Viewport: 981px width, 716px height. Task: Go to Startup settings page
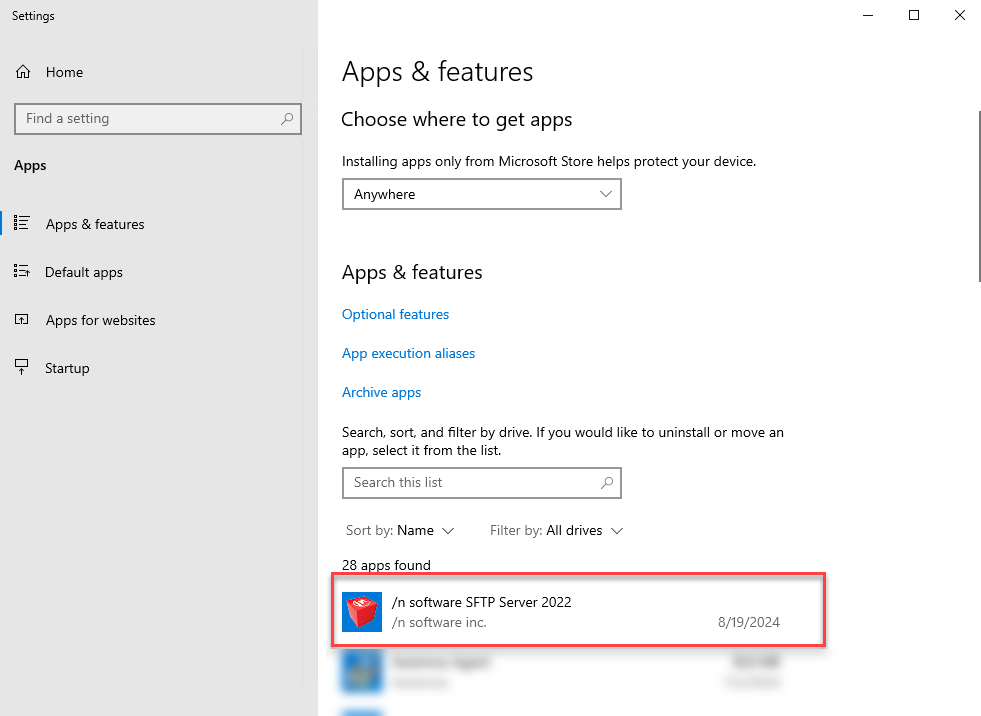click(x=67, y=368)
